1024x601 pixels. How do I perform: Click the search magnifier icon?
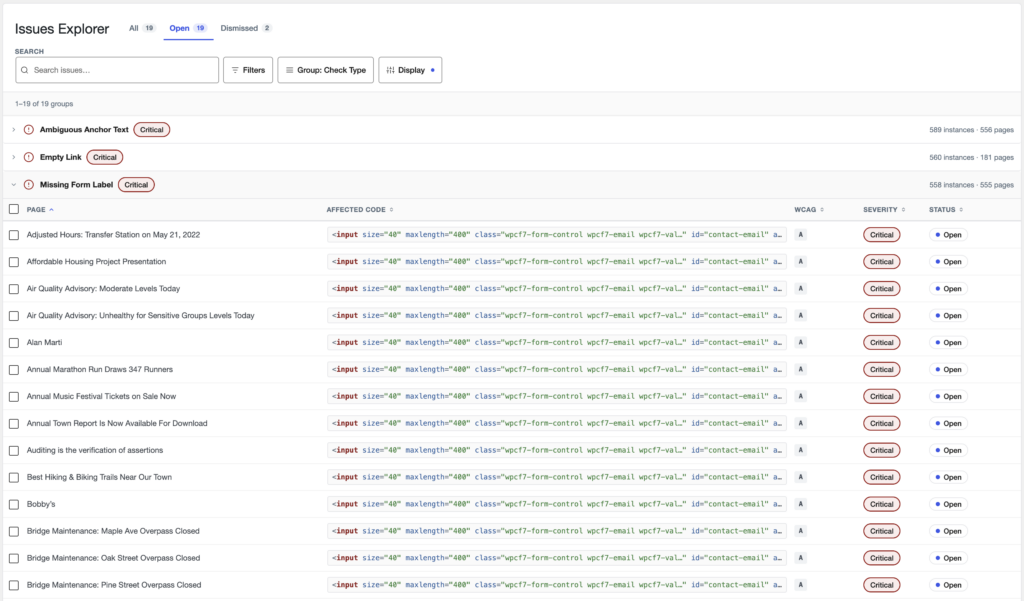tap(24, 70)
